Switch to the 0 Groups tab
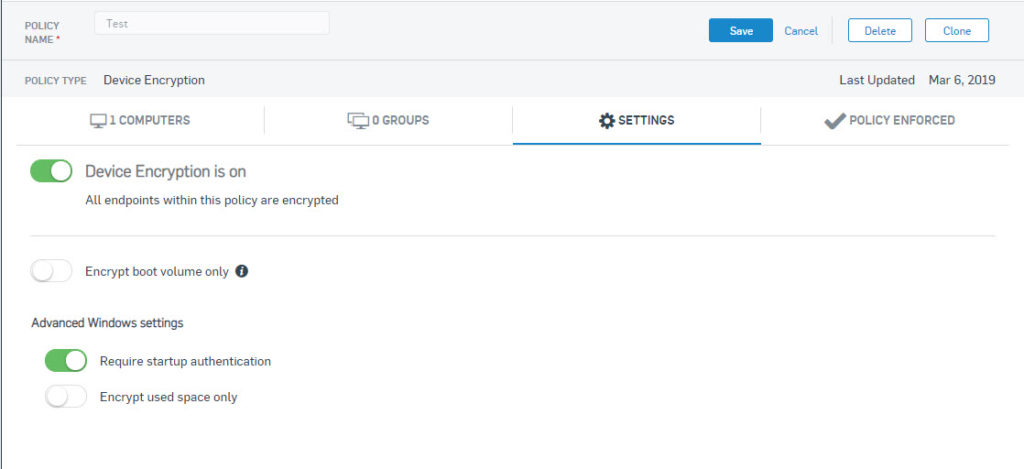Viewport: 1024px width, 469px height. pos(389,121)
